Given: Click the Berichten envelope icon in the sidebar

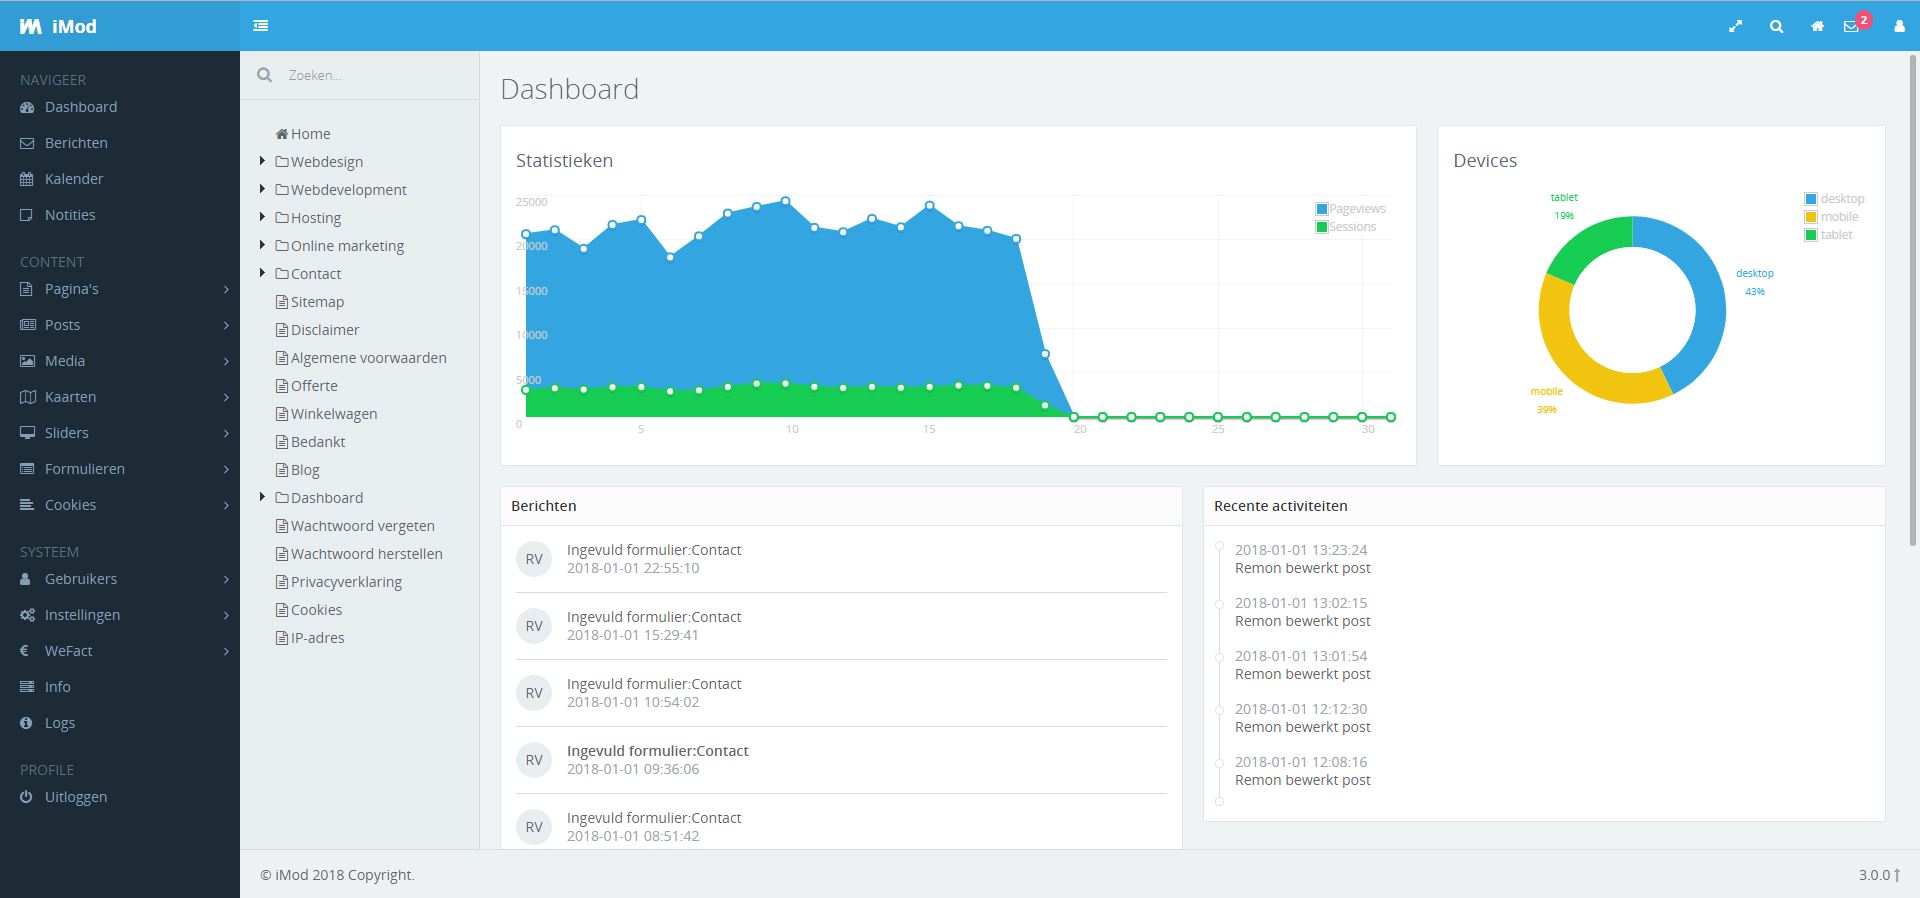Looking at the screenshot, I should click(27, 143).
